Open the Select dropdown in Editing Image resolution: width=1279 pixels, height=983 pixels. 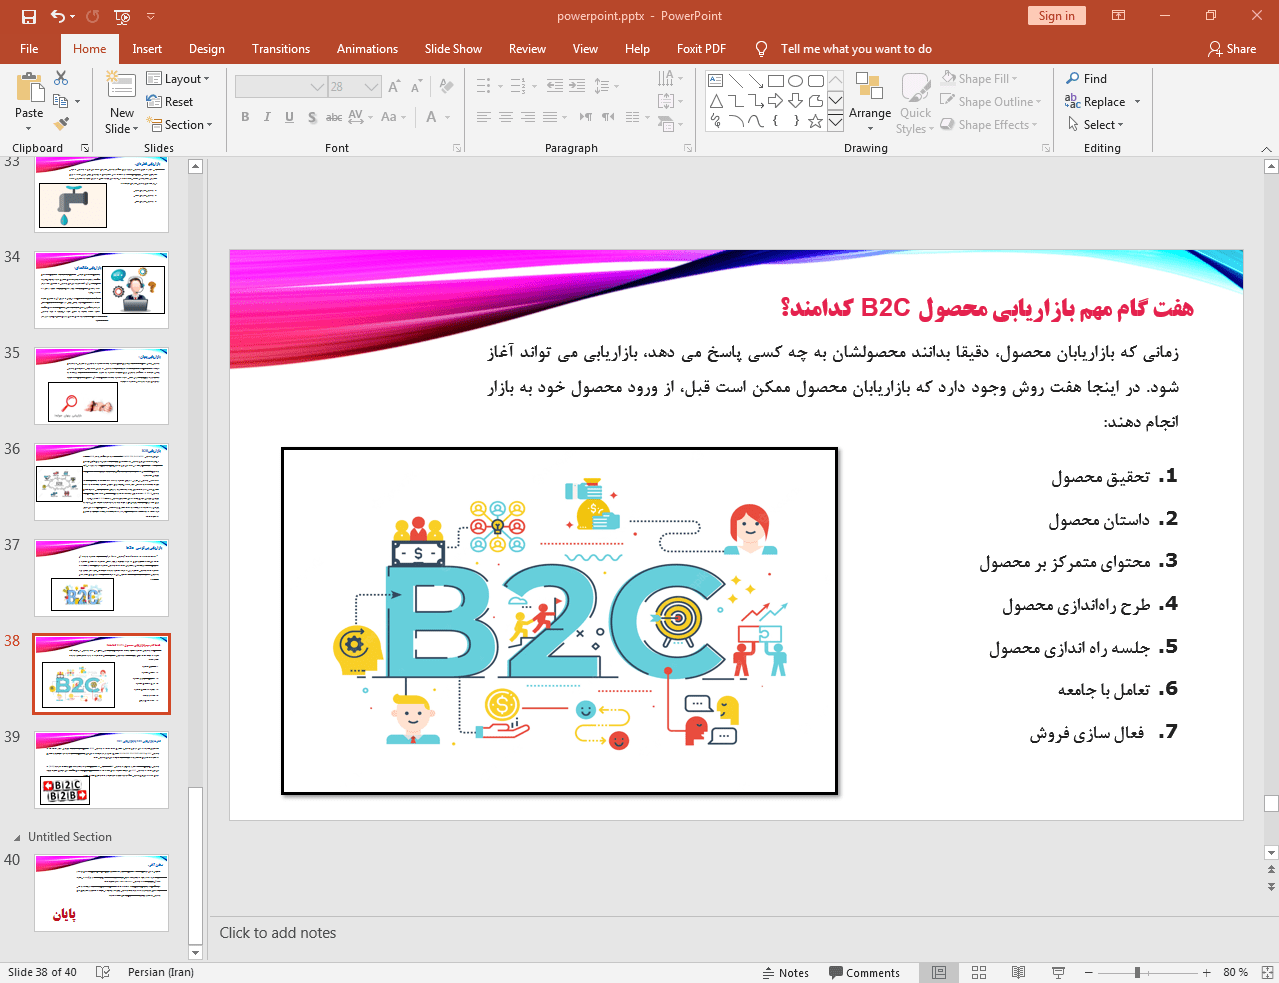(x=1096, y=125)
